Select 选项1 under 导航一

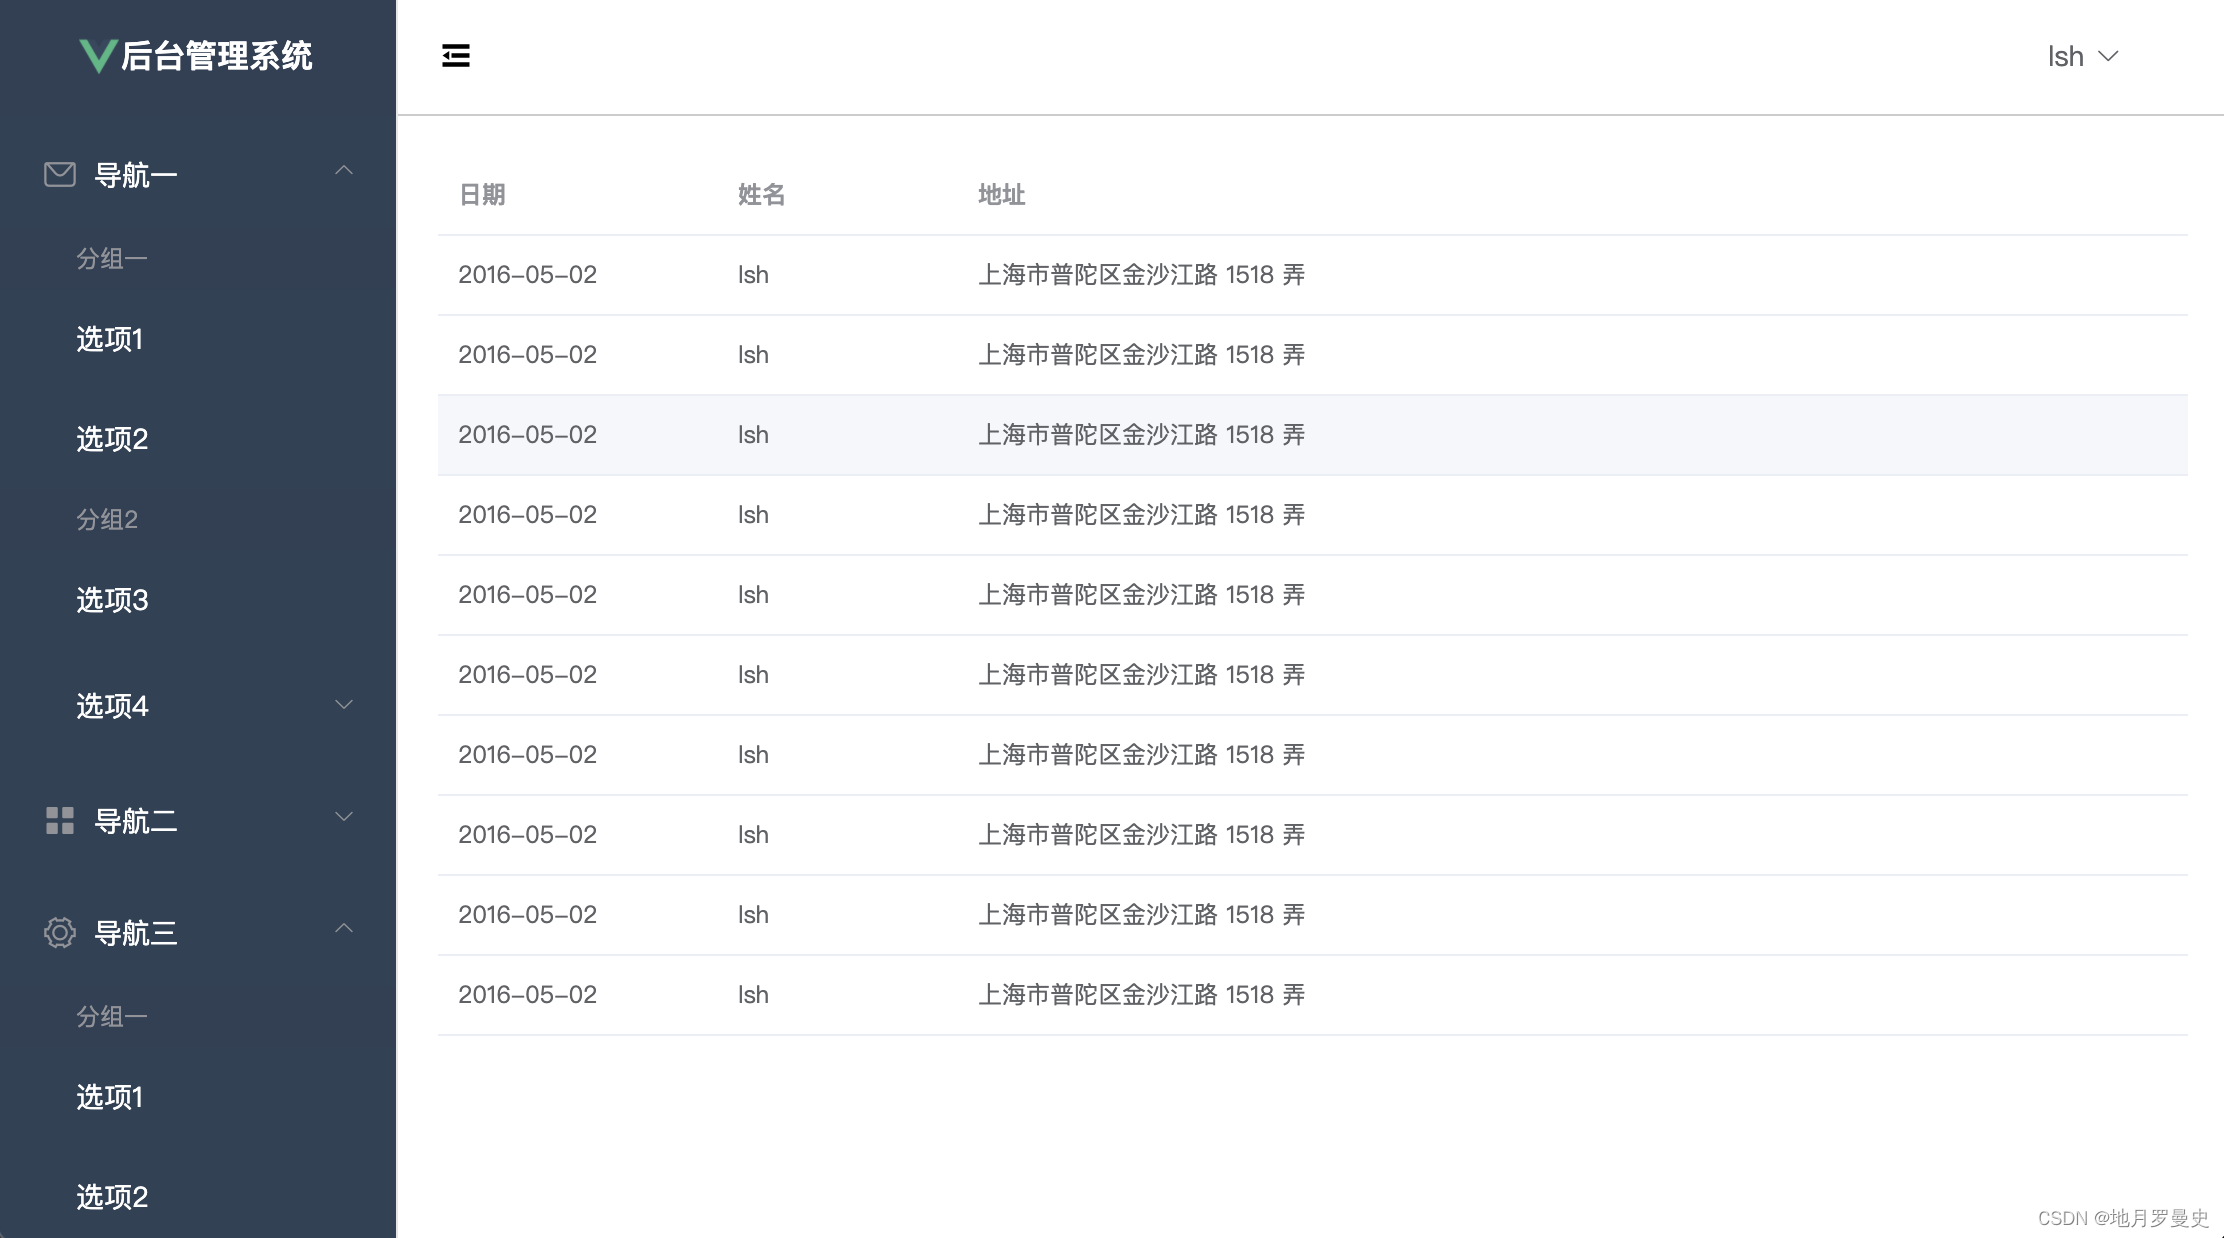pyautogui.click(x=110, y=339)
